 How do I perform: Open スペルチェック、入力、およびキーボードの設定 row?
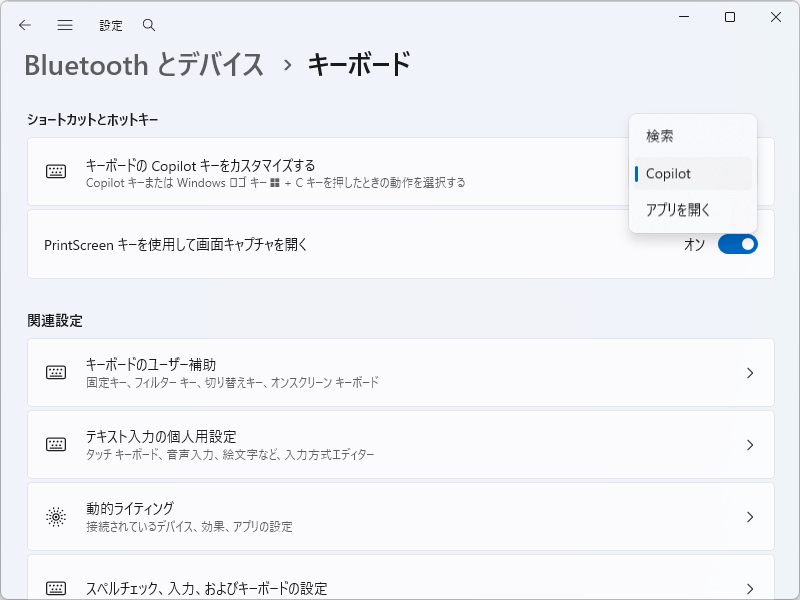(x=401, y=577)
